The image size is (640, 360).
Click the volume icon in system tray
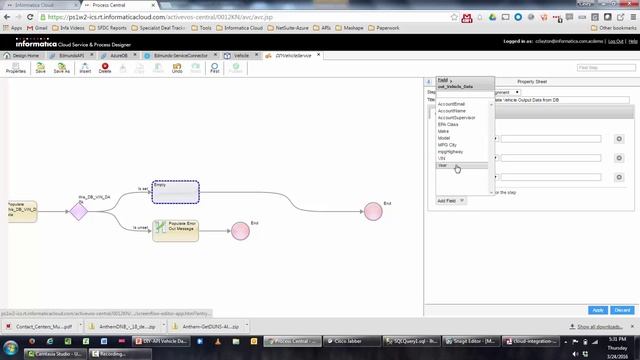pos(576,354)
